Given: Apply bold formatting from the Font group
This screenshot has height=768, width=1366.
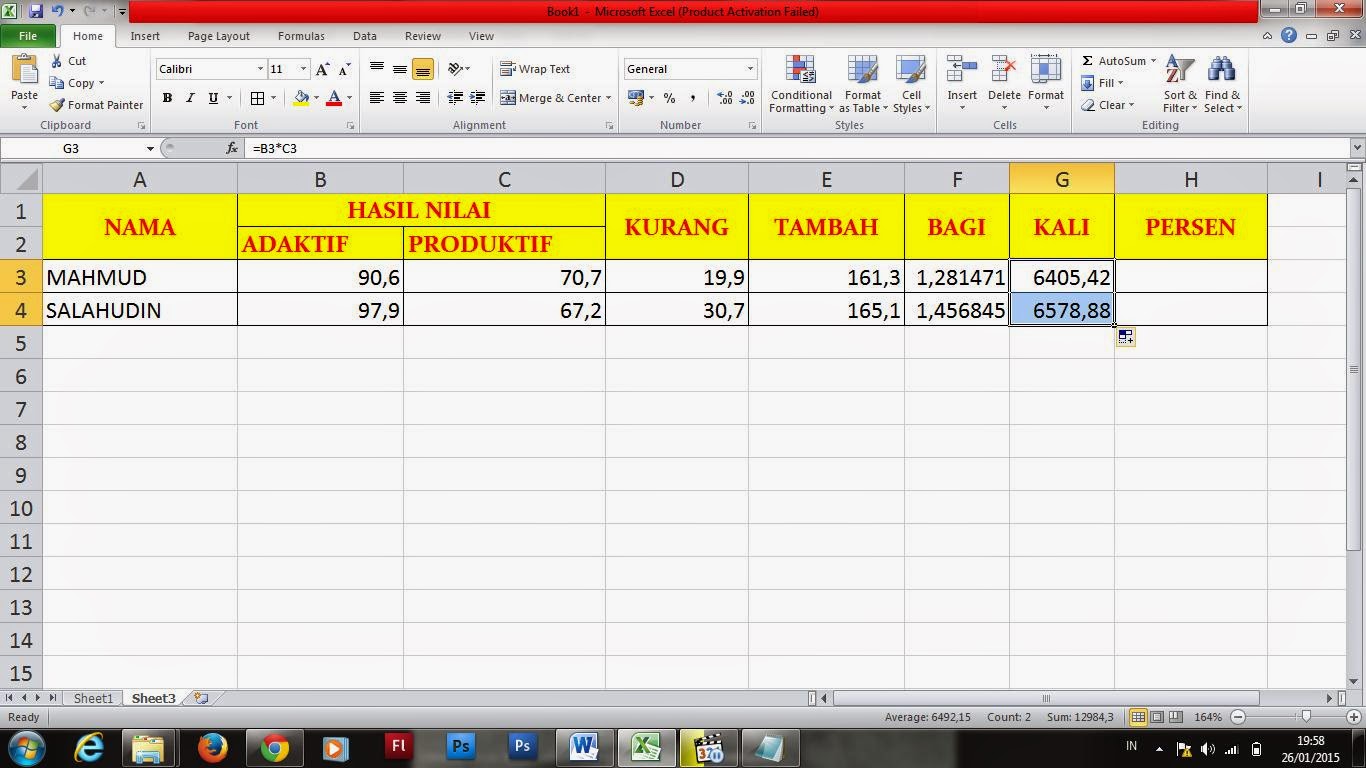Looking at the screenshot, I should (167, 98).
